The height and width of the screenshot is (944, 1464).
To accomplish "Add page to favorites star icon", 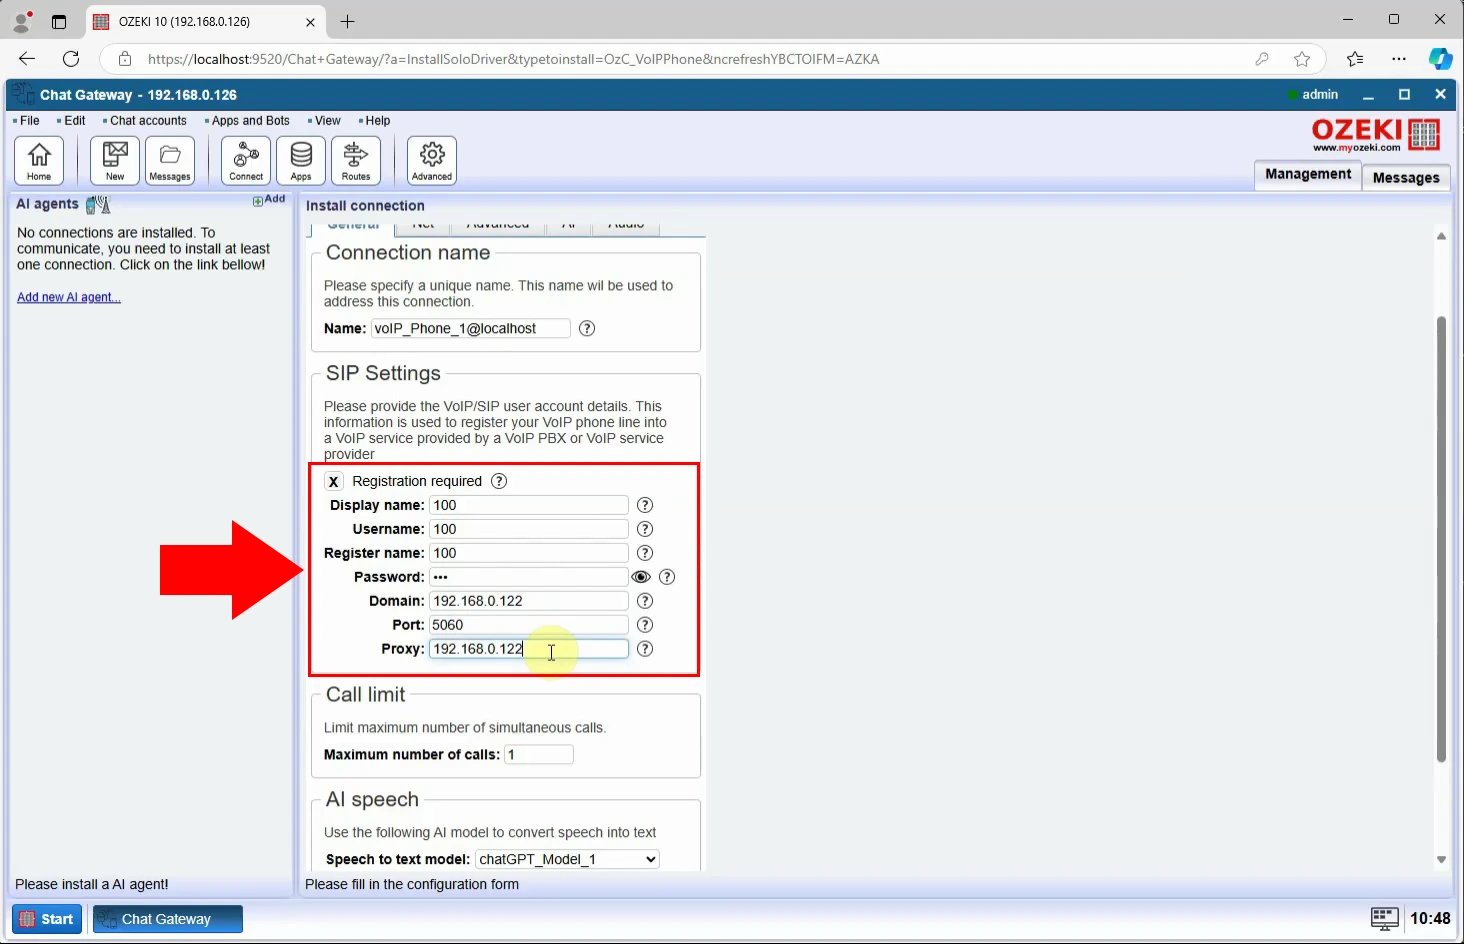I will 1302,59.
